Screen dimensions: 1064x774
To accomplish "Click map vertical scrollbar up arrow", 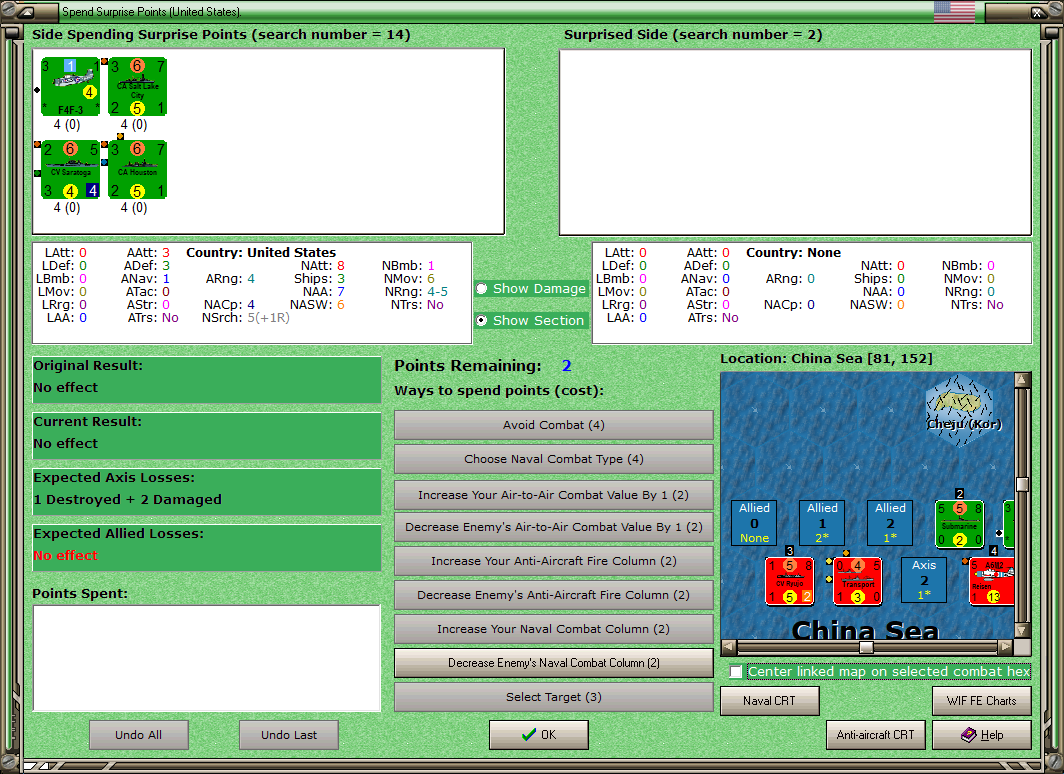I will tap(1023, 380).
